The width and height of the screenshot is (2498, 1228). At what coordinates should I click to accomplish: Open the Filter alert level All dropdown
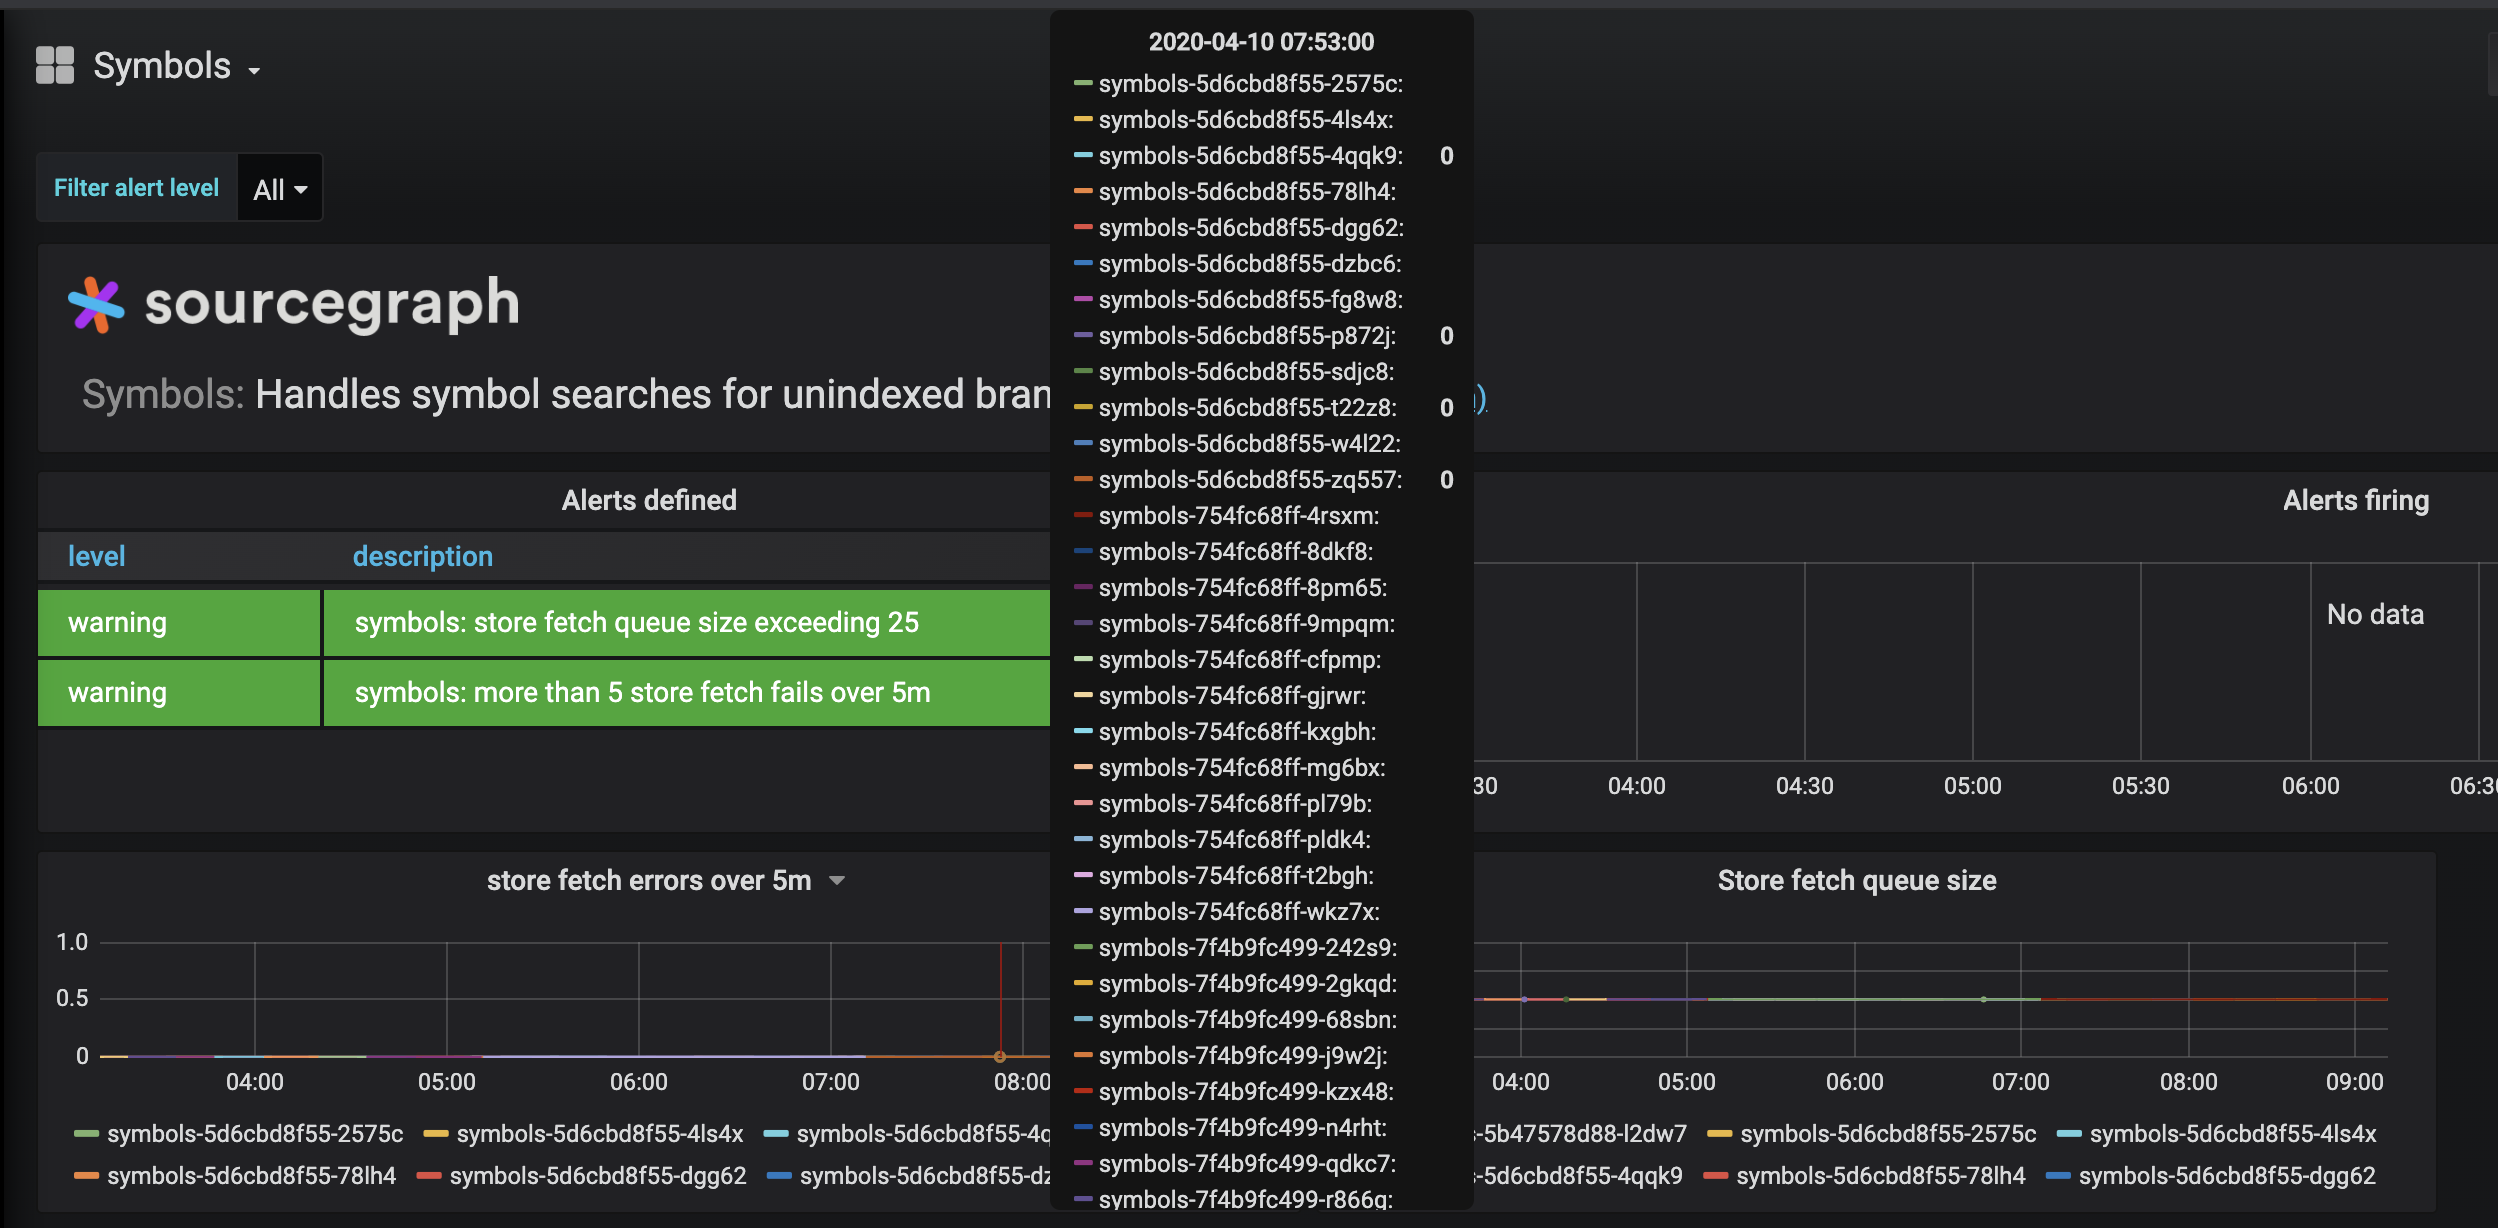tap(280, 189)
